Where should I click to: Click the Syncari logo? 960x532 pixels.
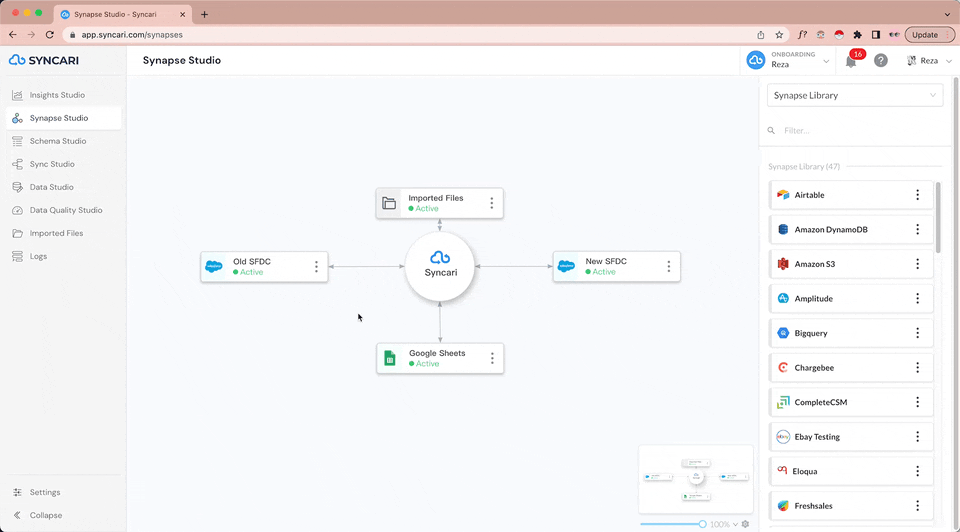pyautogui.click(x=43, y=60)
